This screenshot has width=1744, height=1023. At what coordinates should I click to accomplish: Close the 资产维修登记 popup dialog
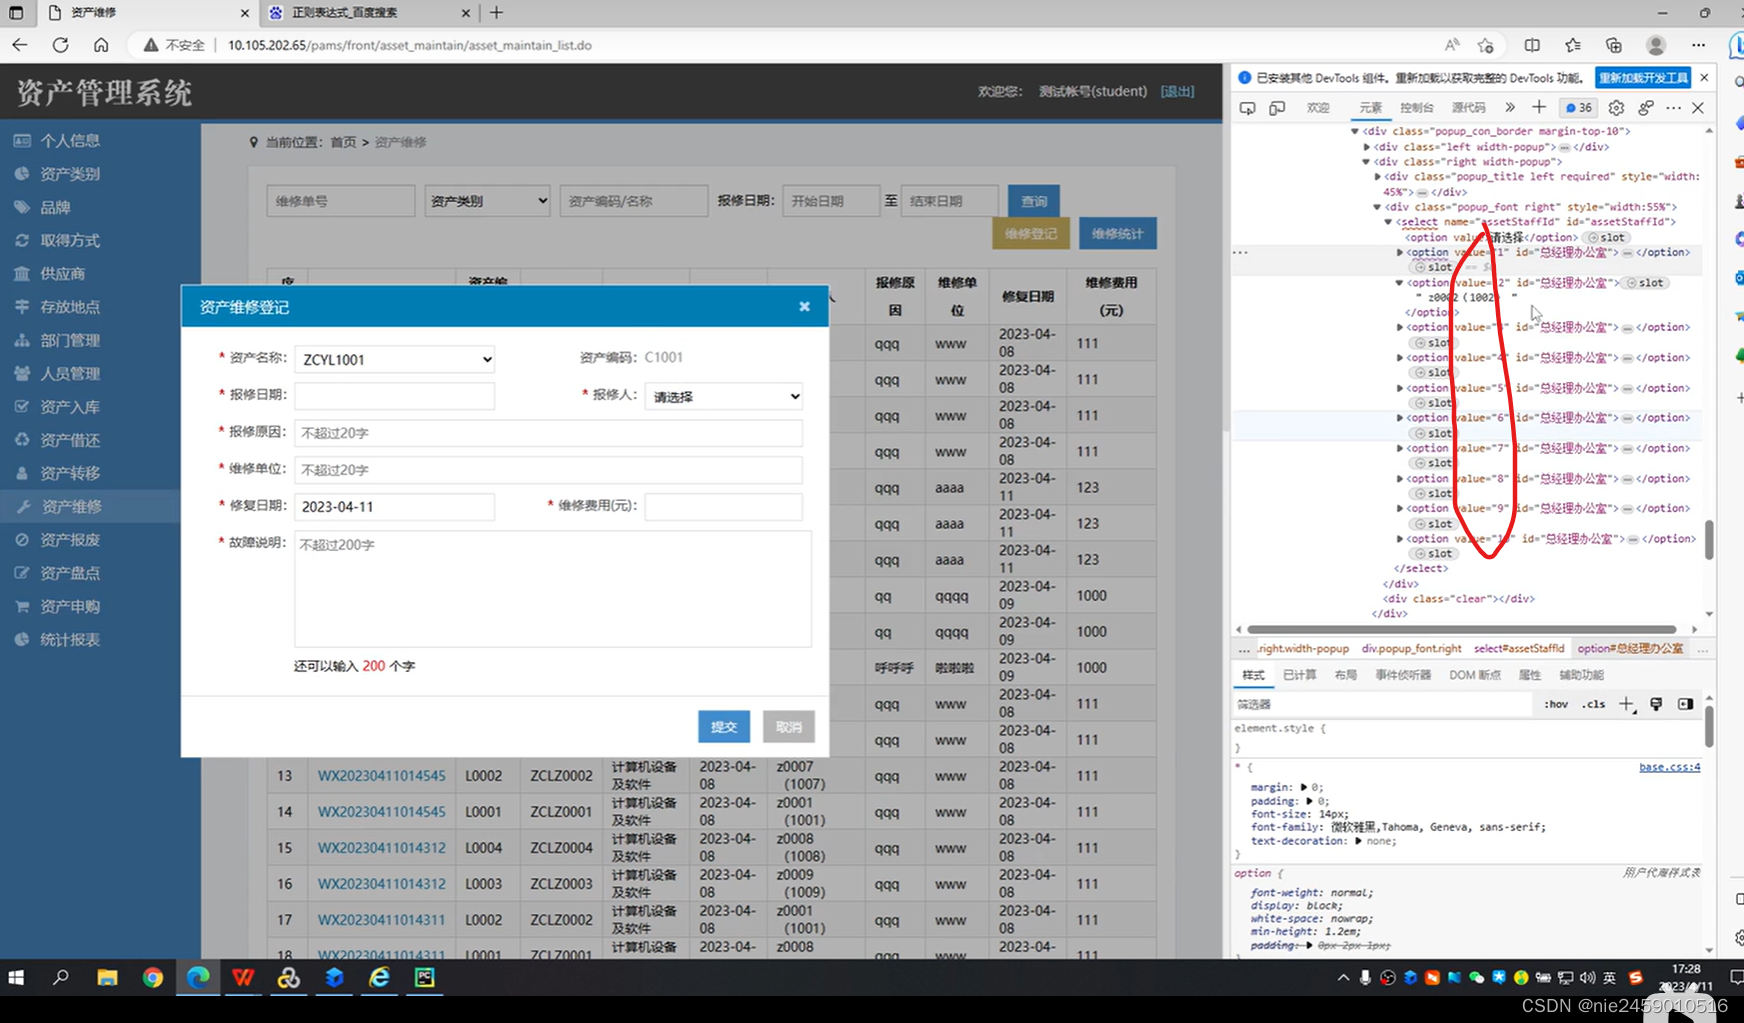804,306
